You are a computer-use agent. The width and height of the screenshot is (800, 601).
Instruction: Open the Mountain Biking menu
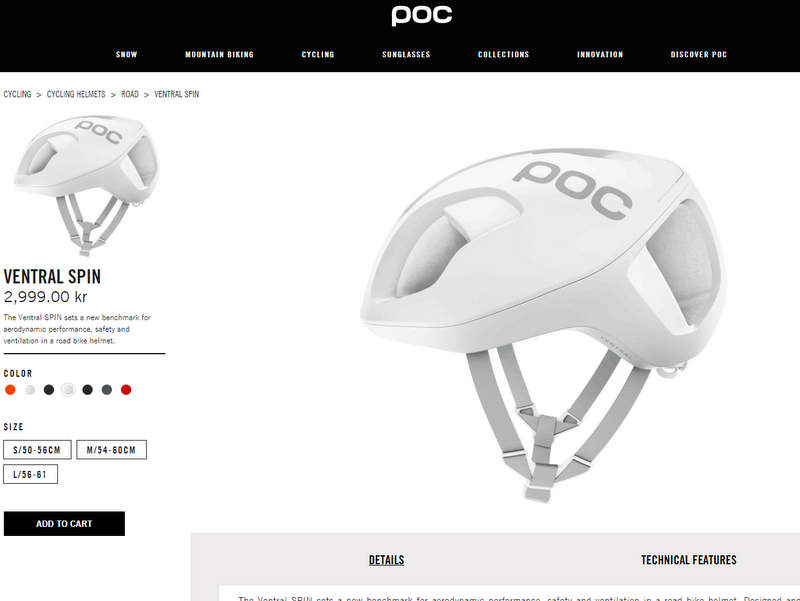click(x=219, y=55)
